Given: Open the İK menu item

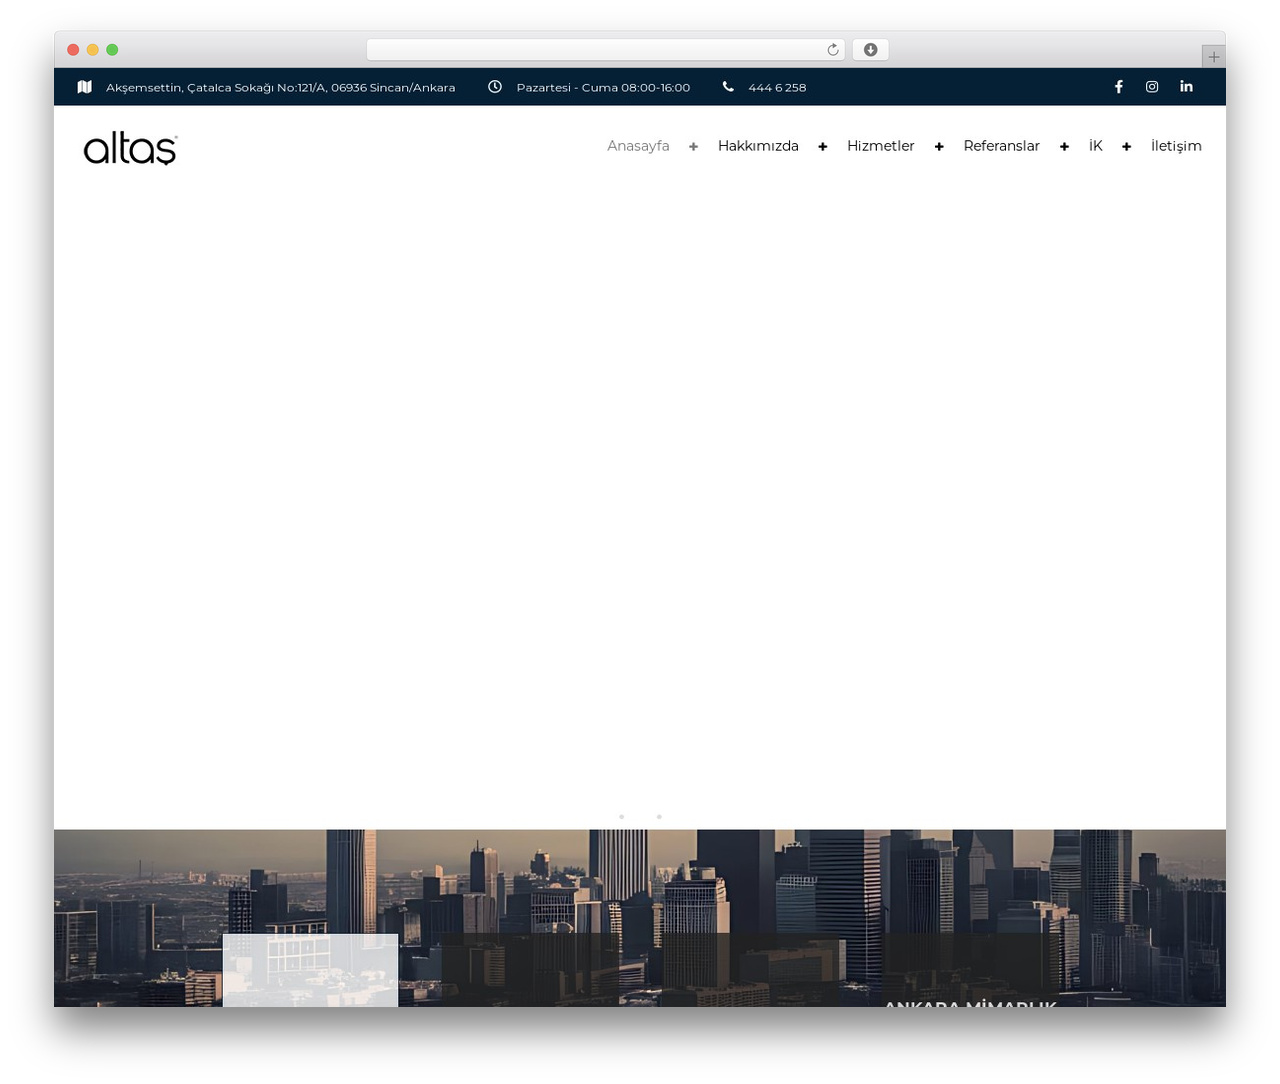Looking at the screenshot, I should point(1096,146).
